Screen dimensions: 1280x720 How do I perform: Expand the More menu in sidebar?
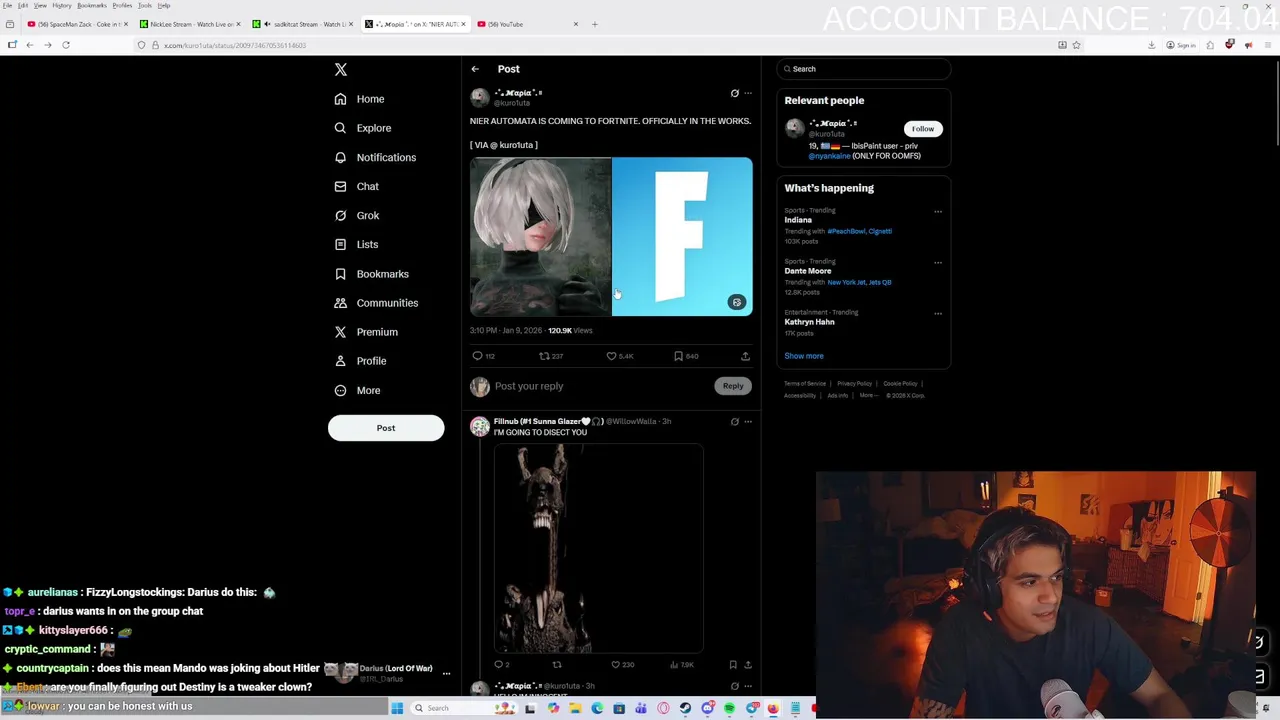tap(357, 390)
